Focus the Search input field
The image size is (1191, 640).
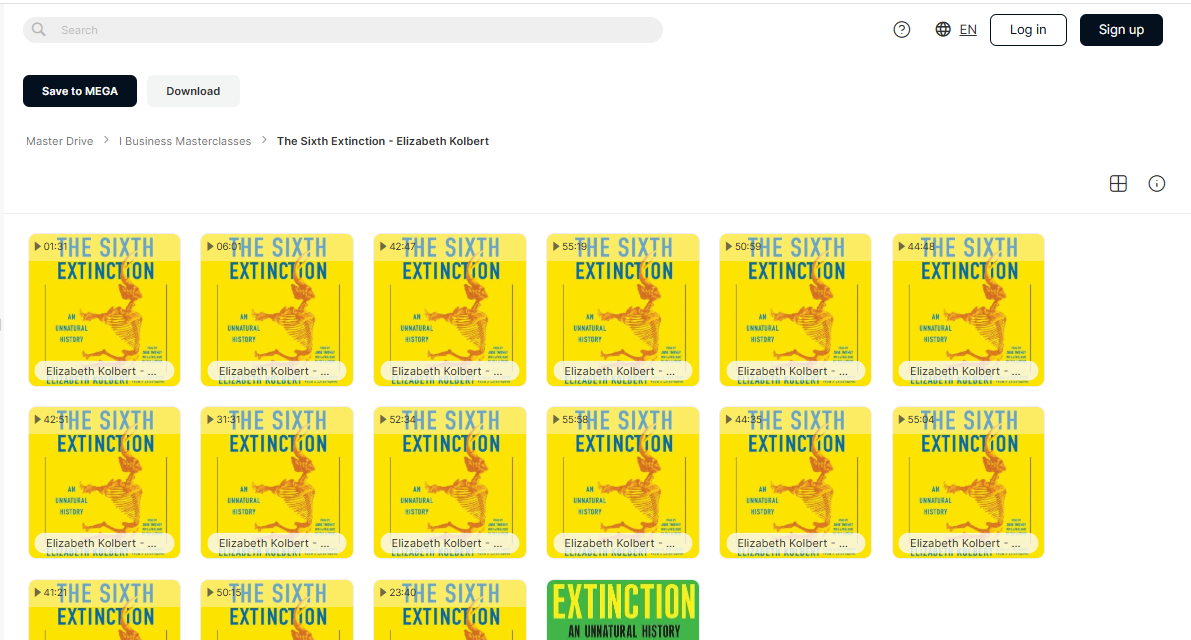tap(343, 30)
